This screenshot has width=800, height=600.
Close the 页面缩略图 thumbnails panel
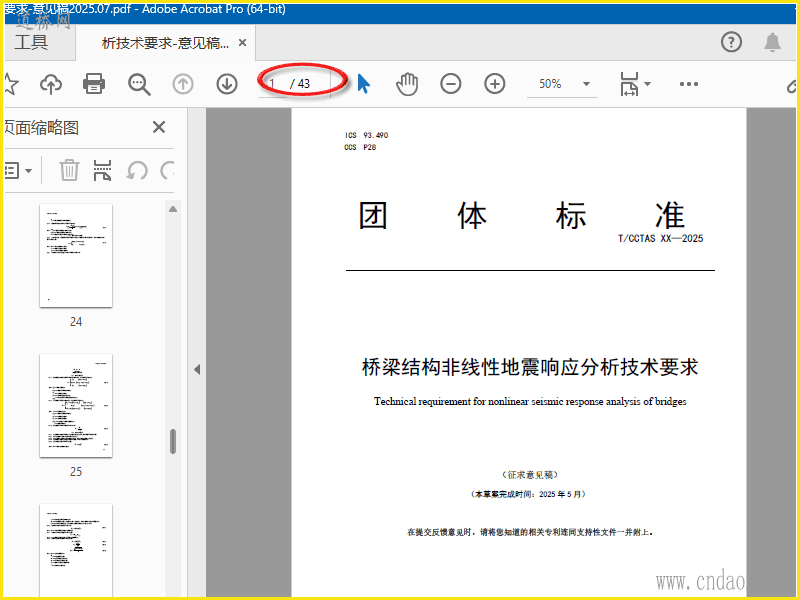pyautogui.click(x=159, y=127)
